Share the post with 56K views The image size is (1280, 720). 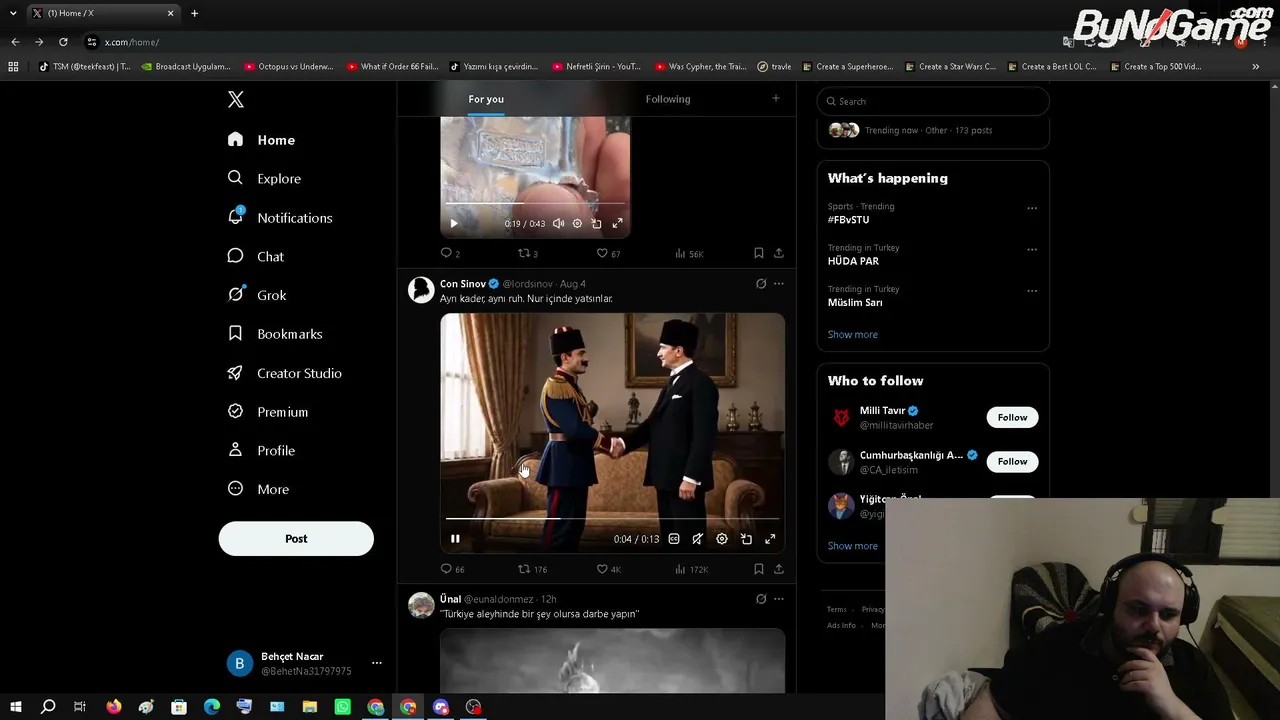pos(779,254)
